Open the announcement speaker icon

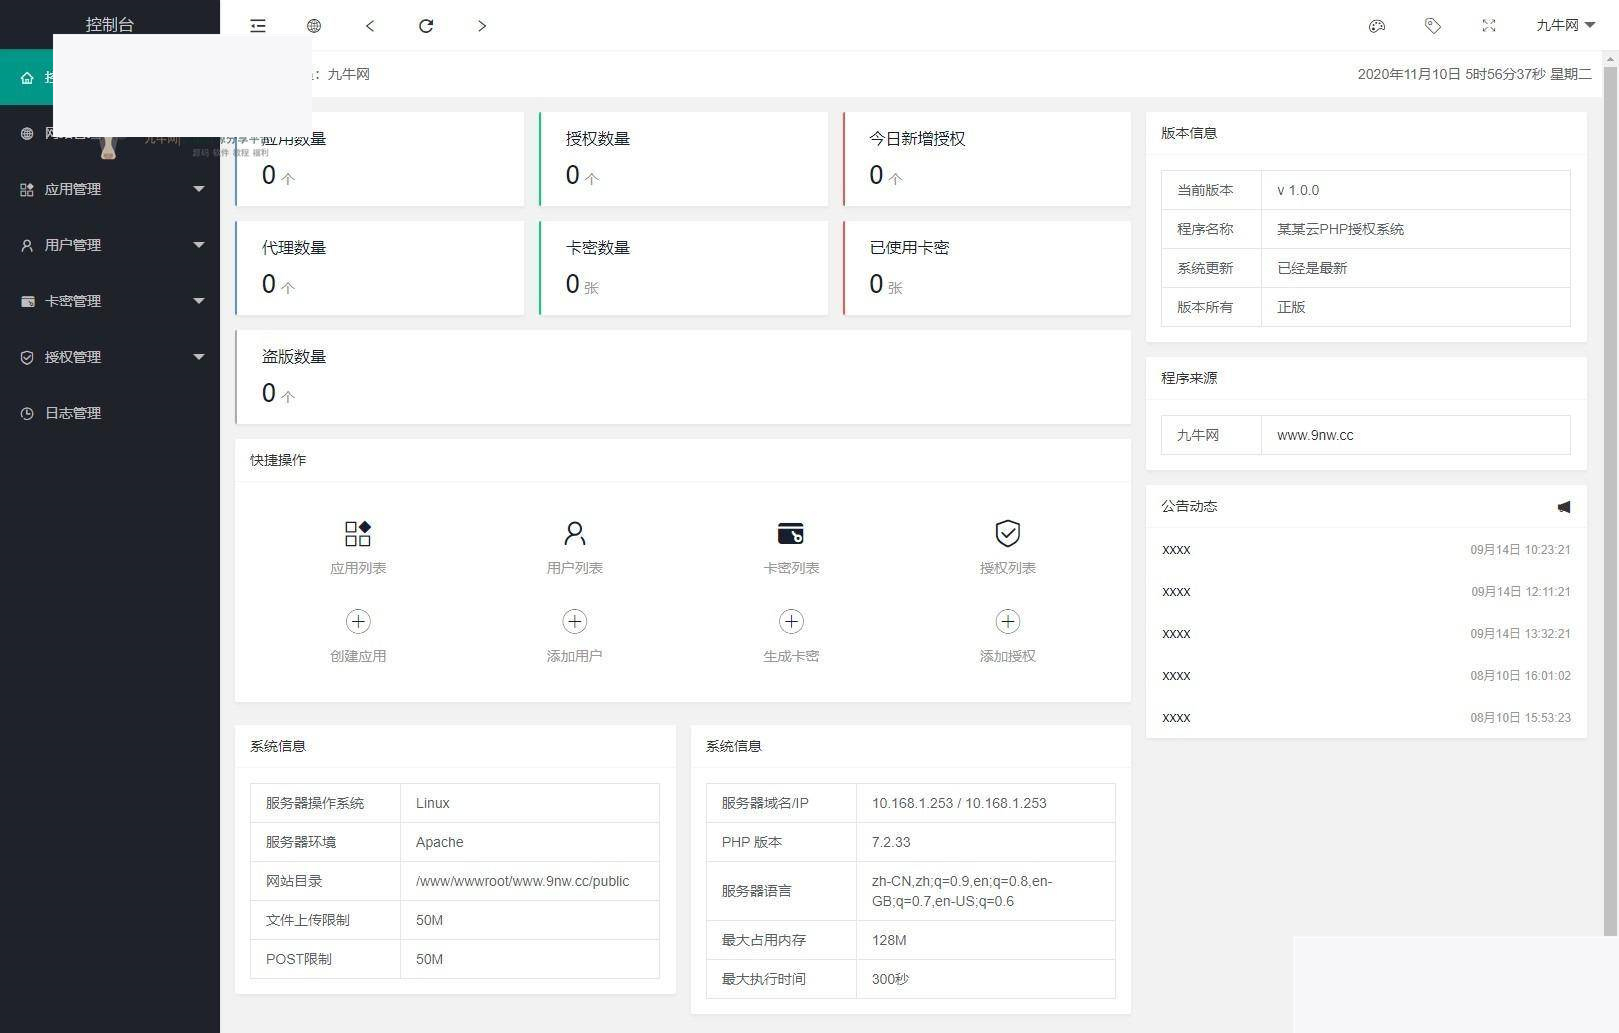(1564, 507)
